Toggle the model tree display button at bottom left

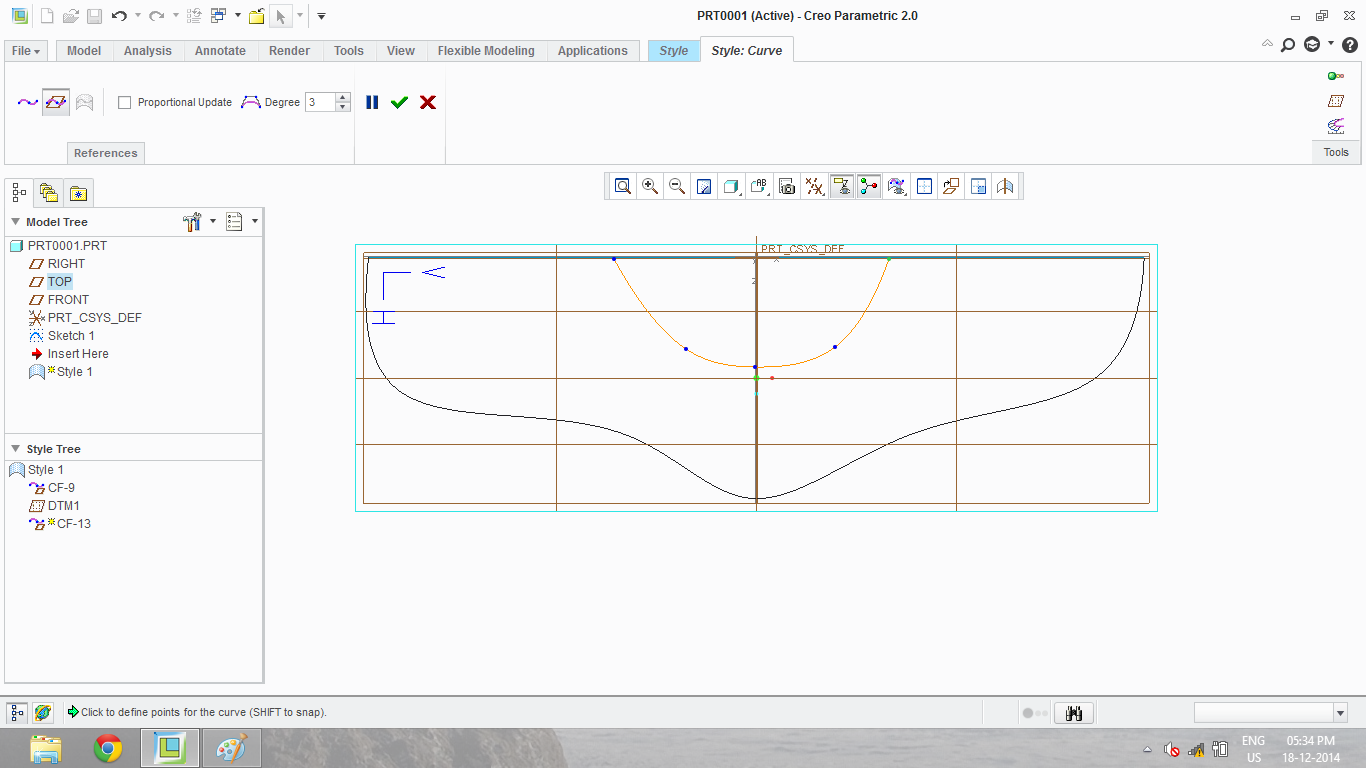17,713
